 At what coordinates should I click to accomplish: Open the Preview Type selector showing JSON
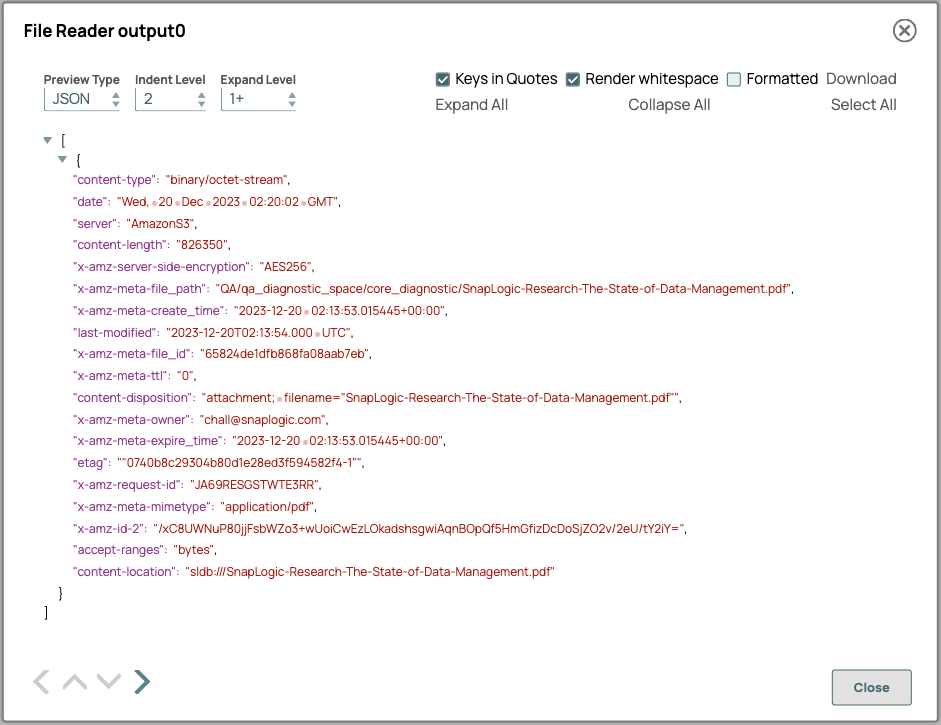coord(75,99)
